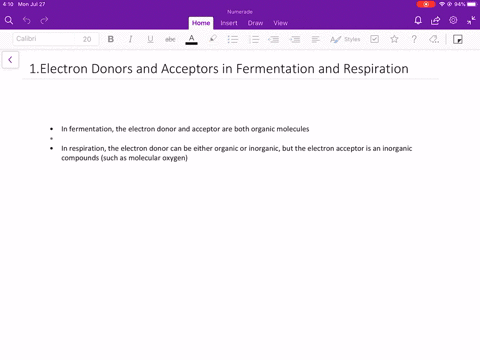Exit full screen mode with the arrows icon

click(x=471, y=20)
